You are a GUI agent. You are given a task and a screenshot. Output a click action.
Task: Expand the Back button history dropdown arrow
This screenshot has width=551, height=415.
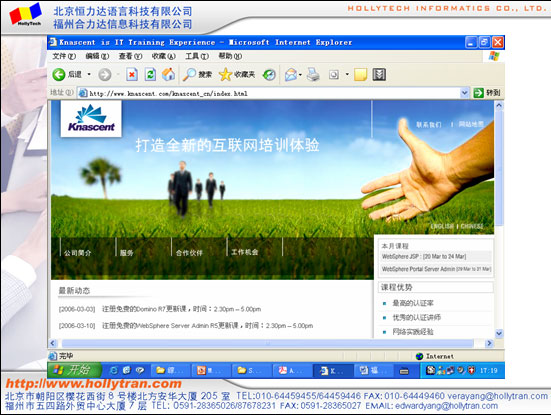click(89, 74)
